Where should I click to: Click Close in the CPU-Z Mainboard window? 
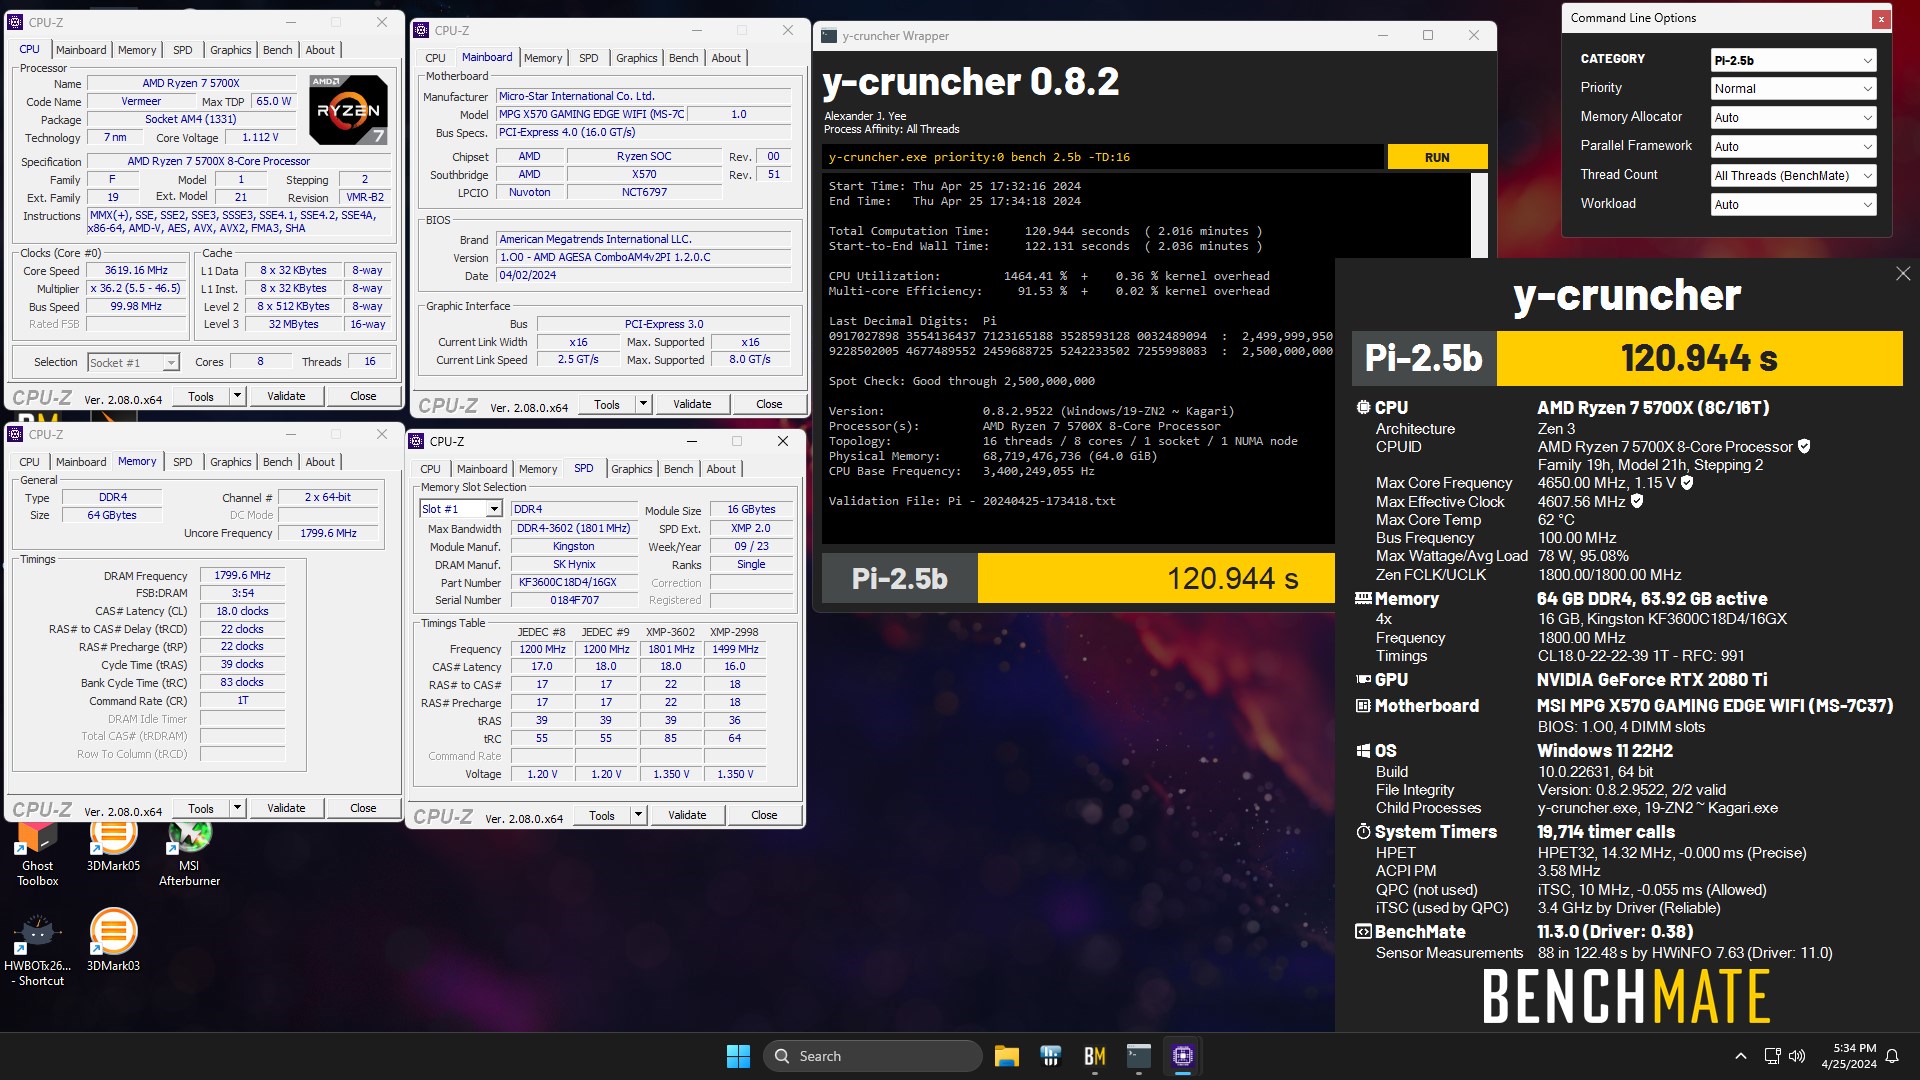click(769, 404)
